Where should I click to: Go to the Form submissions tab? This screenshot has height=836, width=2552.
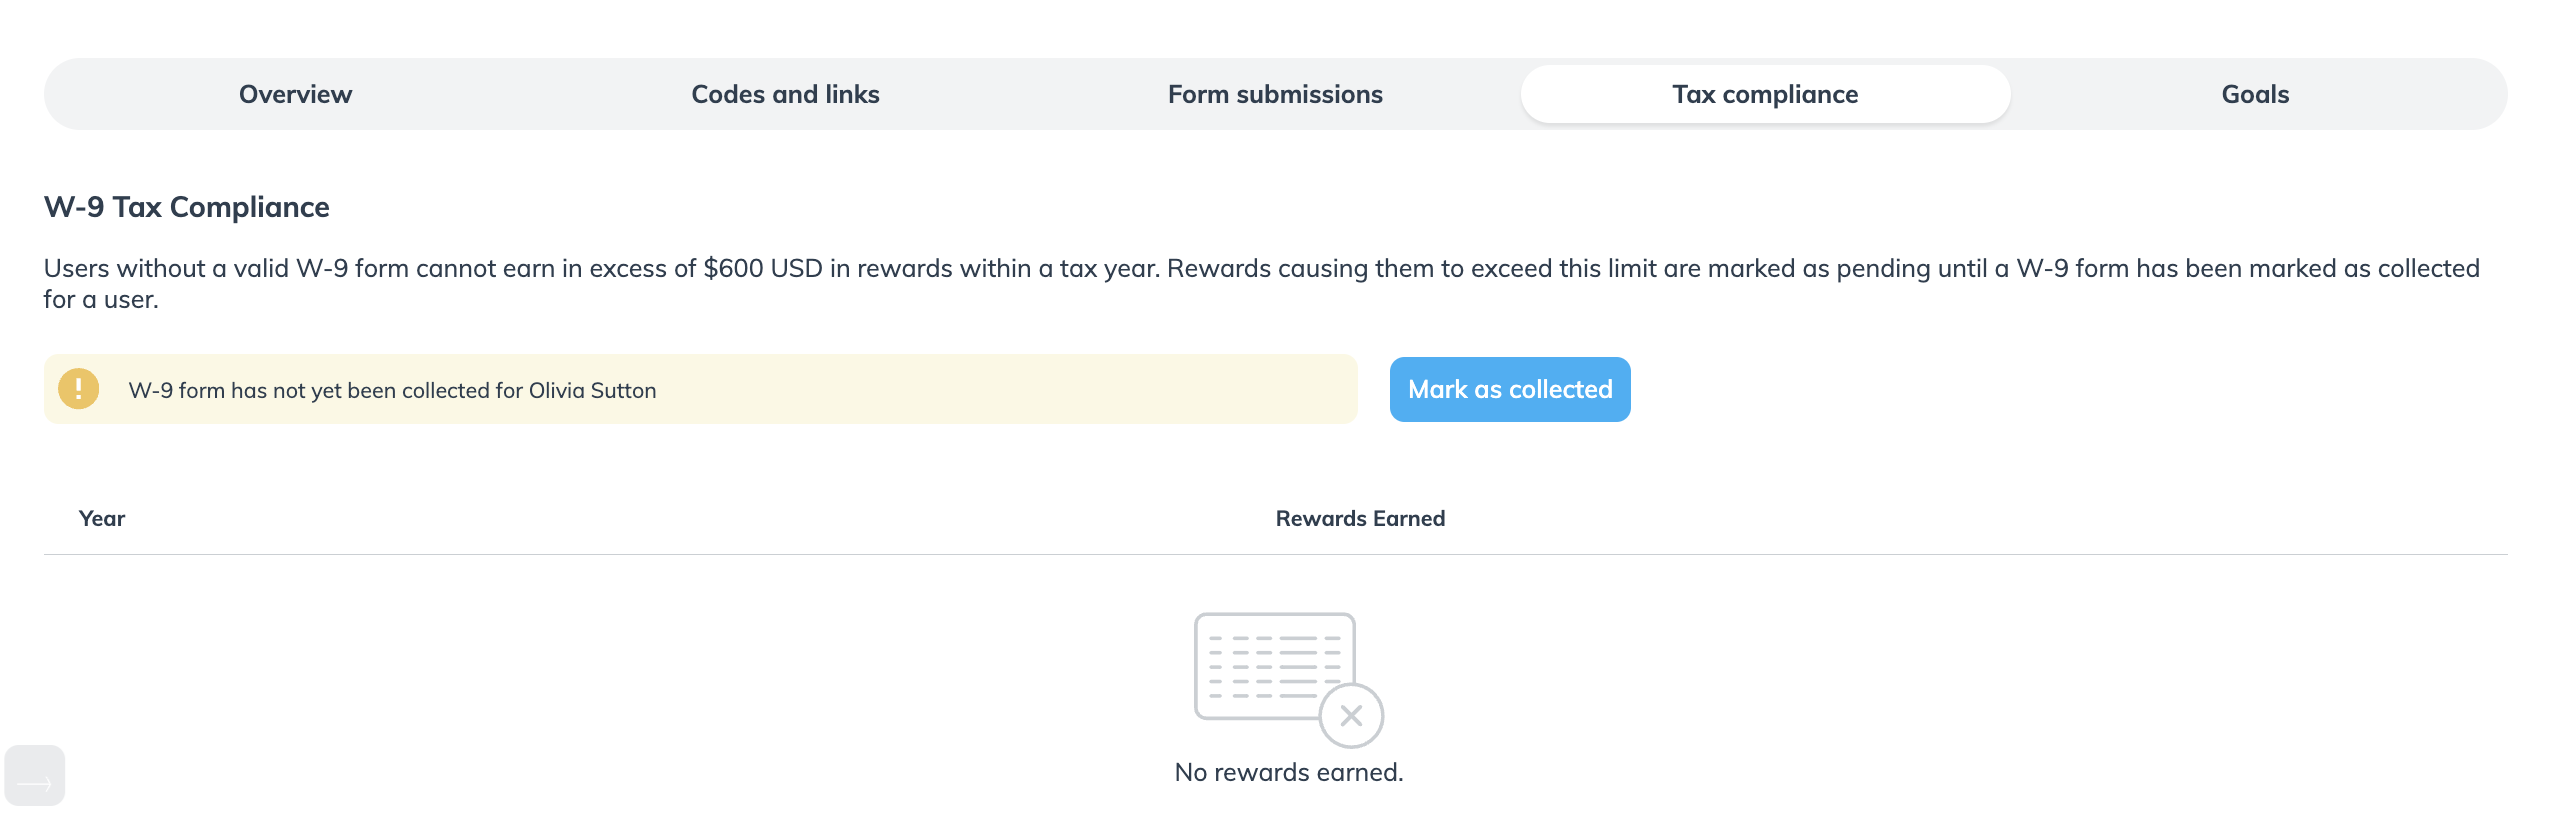click(1276, 94)
